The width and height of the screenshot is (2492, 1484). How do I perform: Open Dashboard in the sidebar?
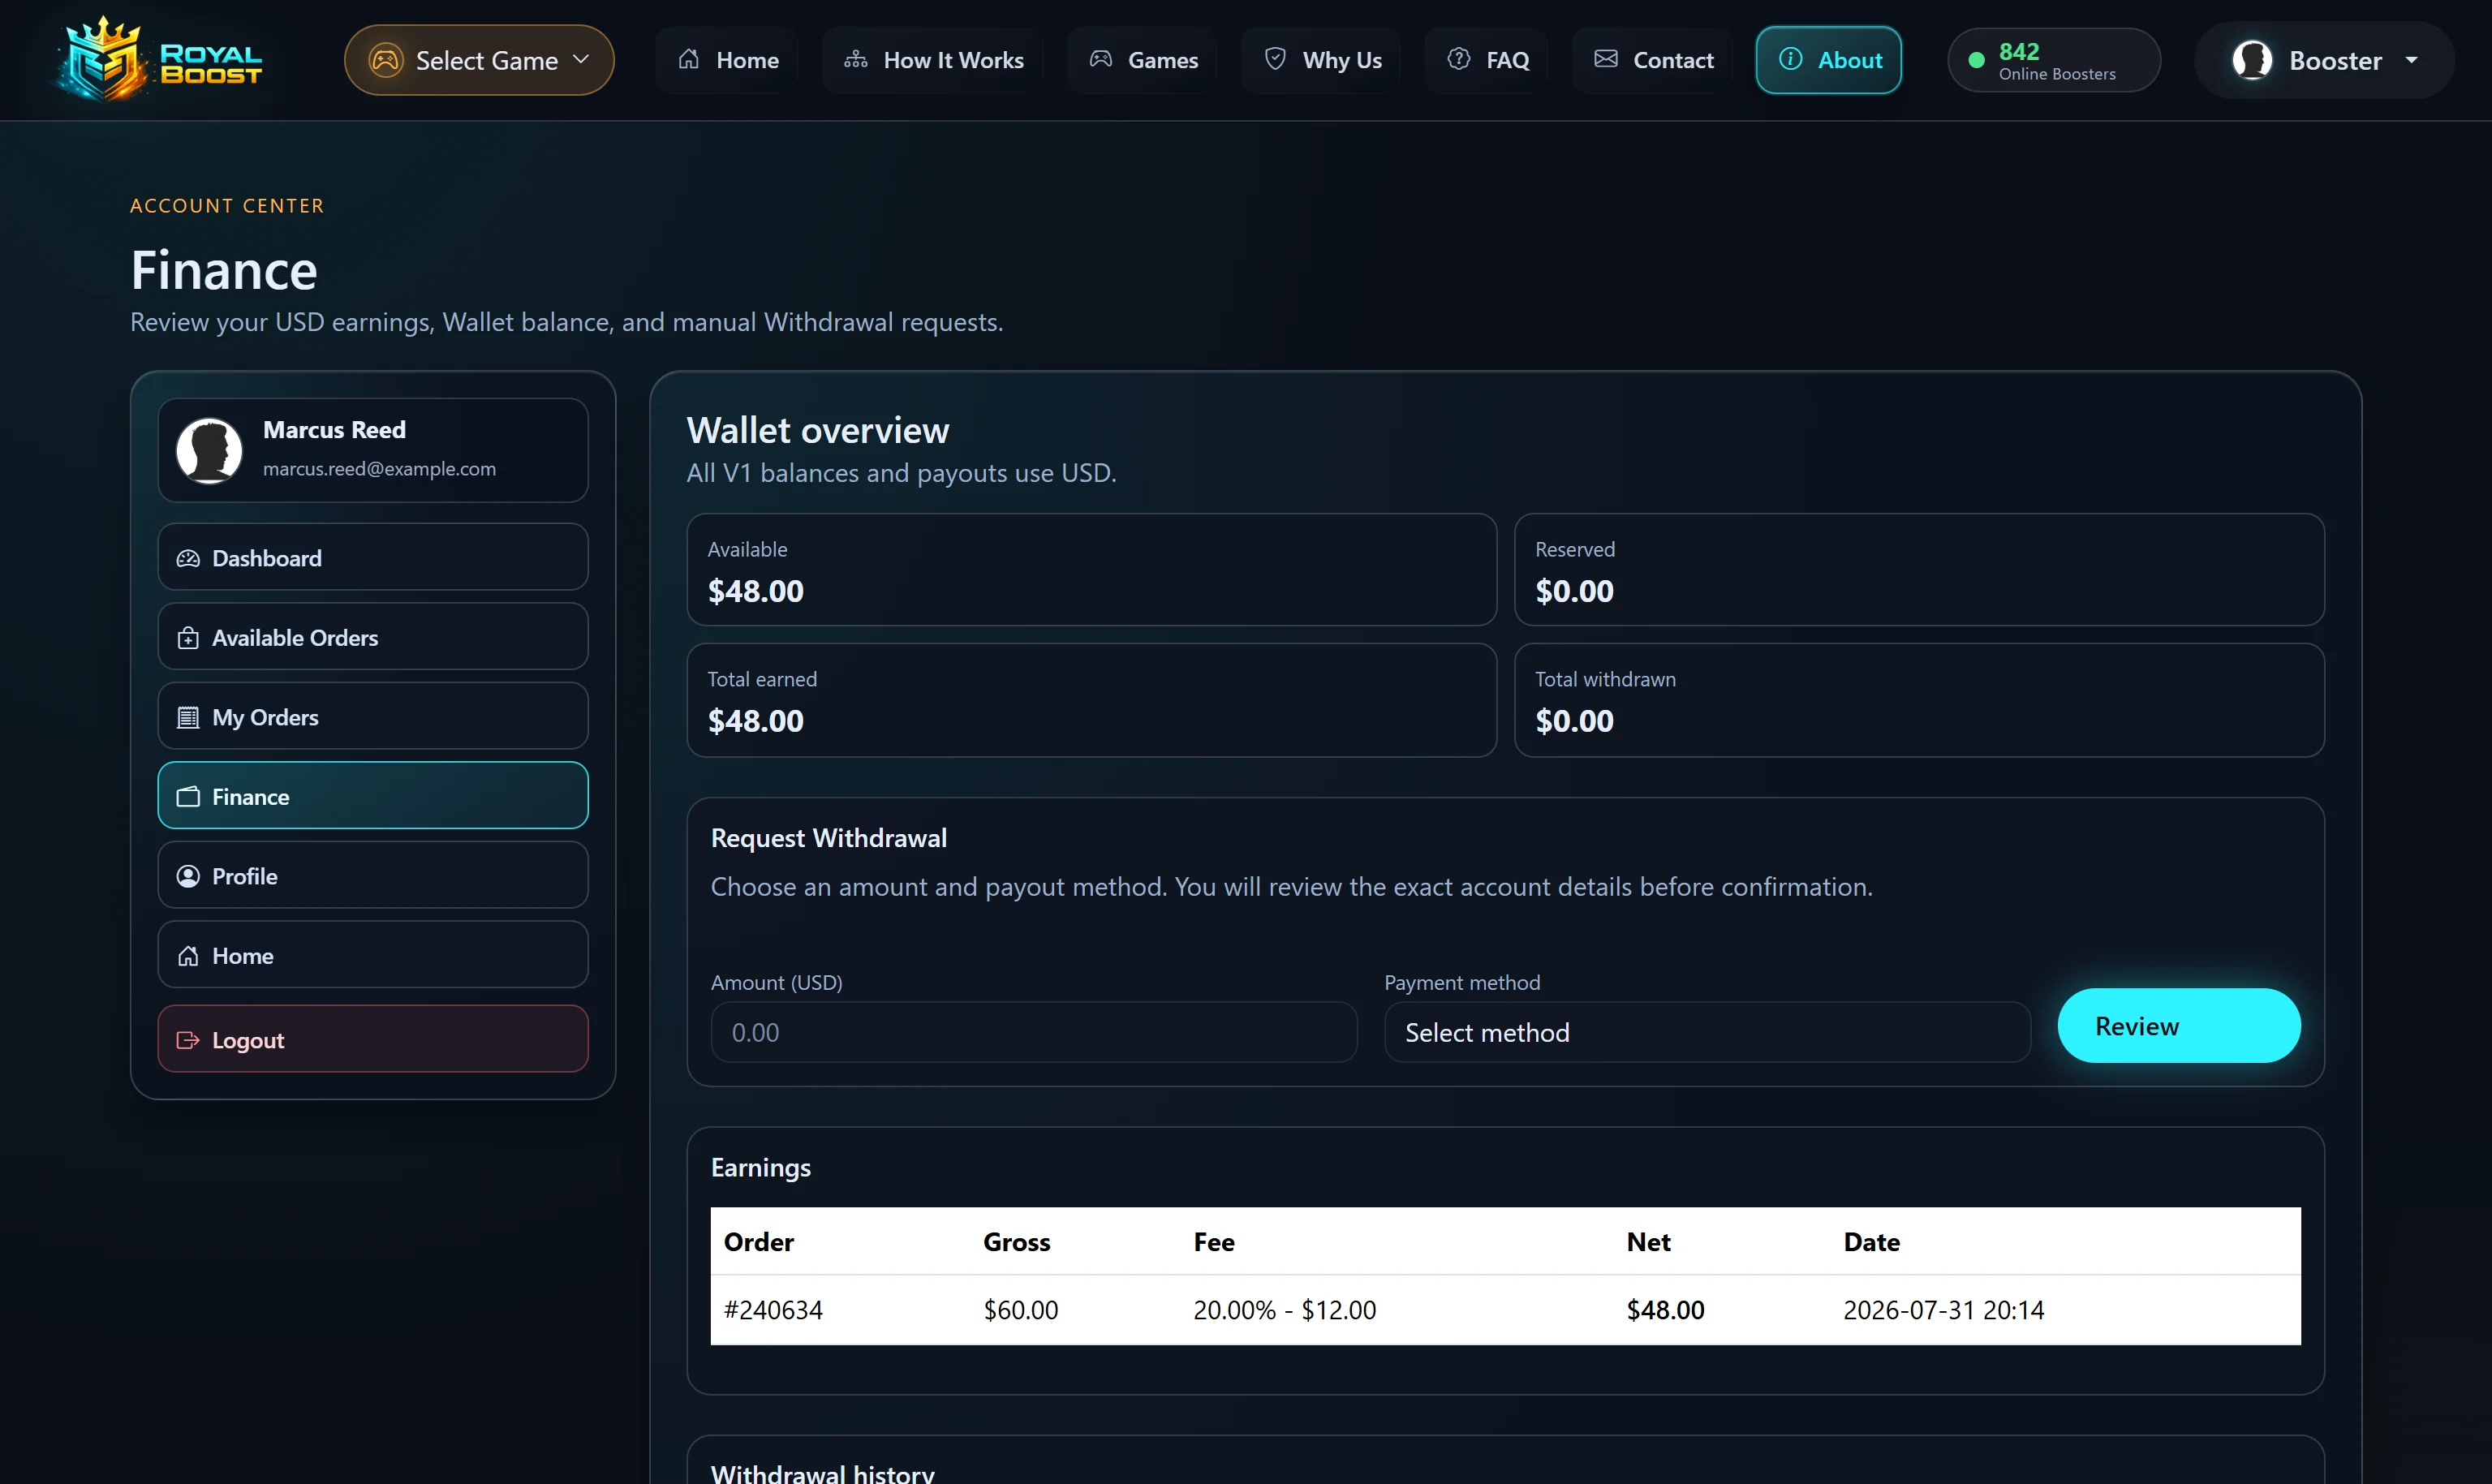click(373, 557)
